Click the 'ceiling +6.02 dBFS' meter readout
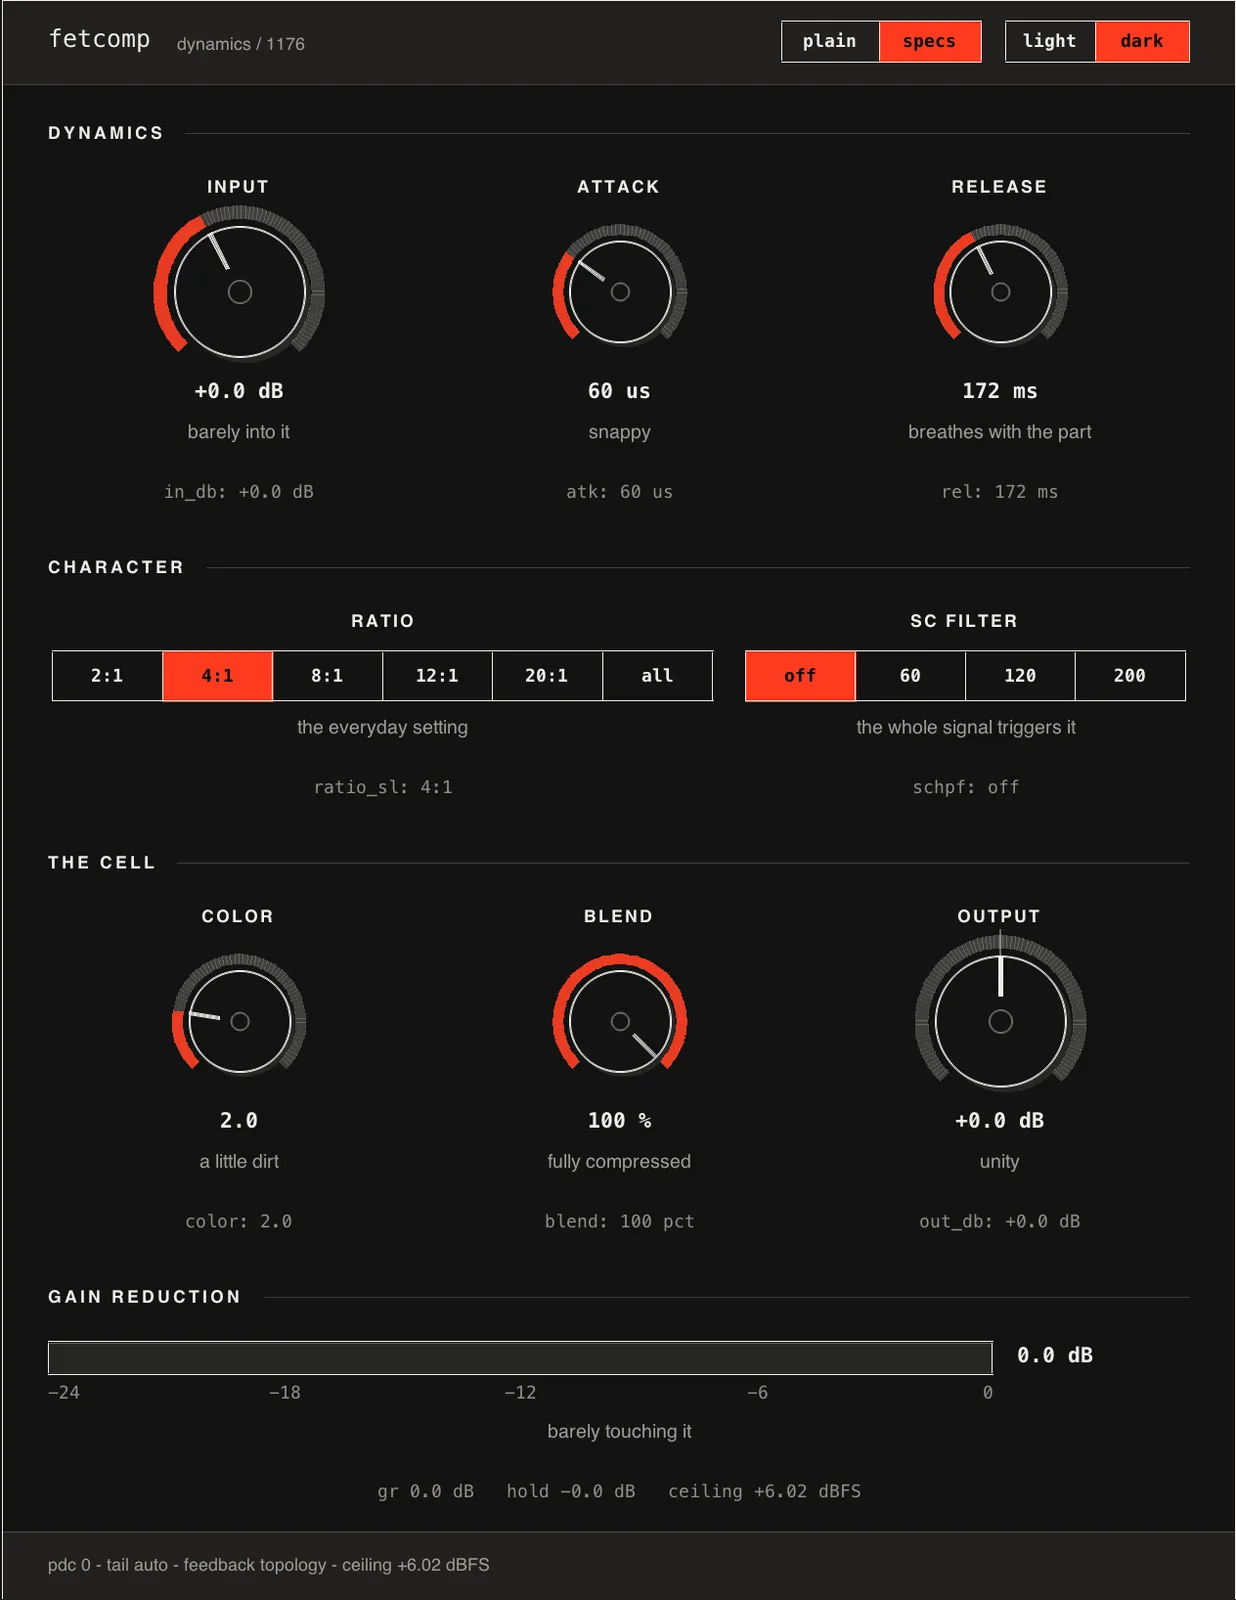Viewport: 1236px width, 1600px height. [x=765, y=1491]
